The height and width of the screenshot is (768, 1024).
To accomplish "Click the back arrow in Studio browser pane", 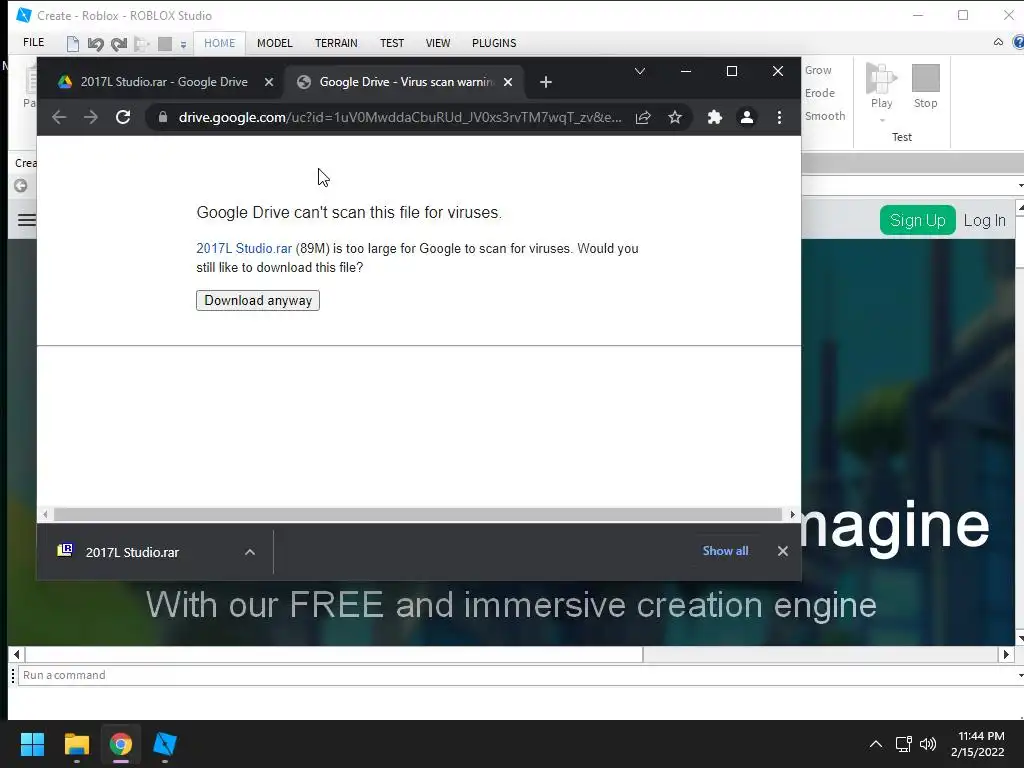I will (21, 185).
